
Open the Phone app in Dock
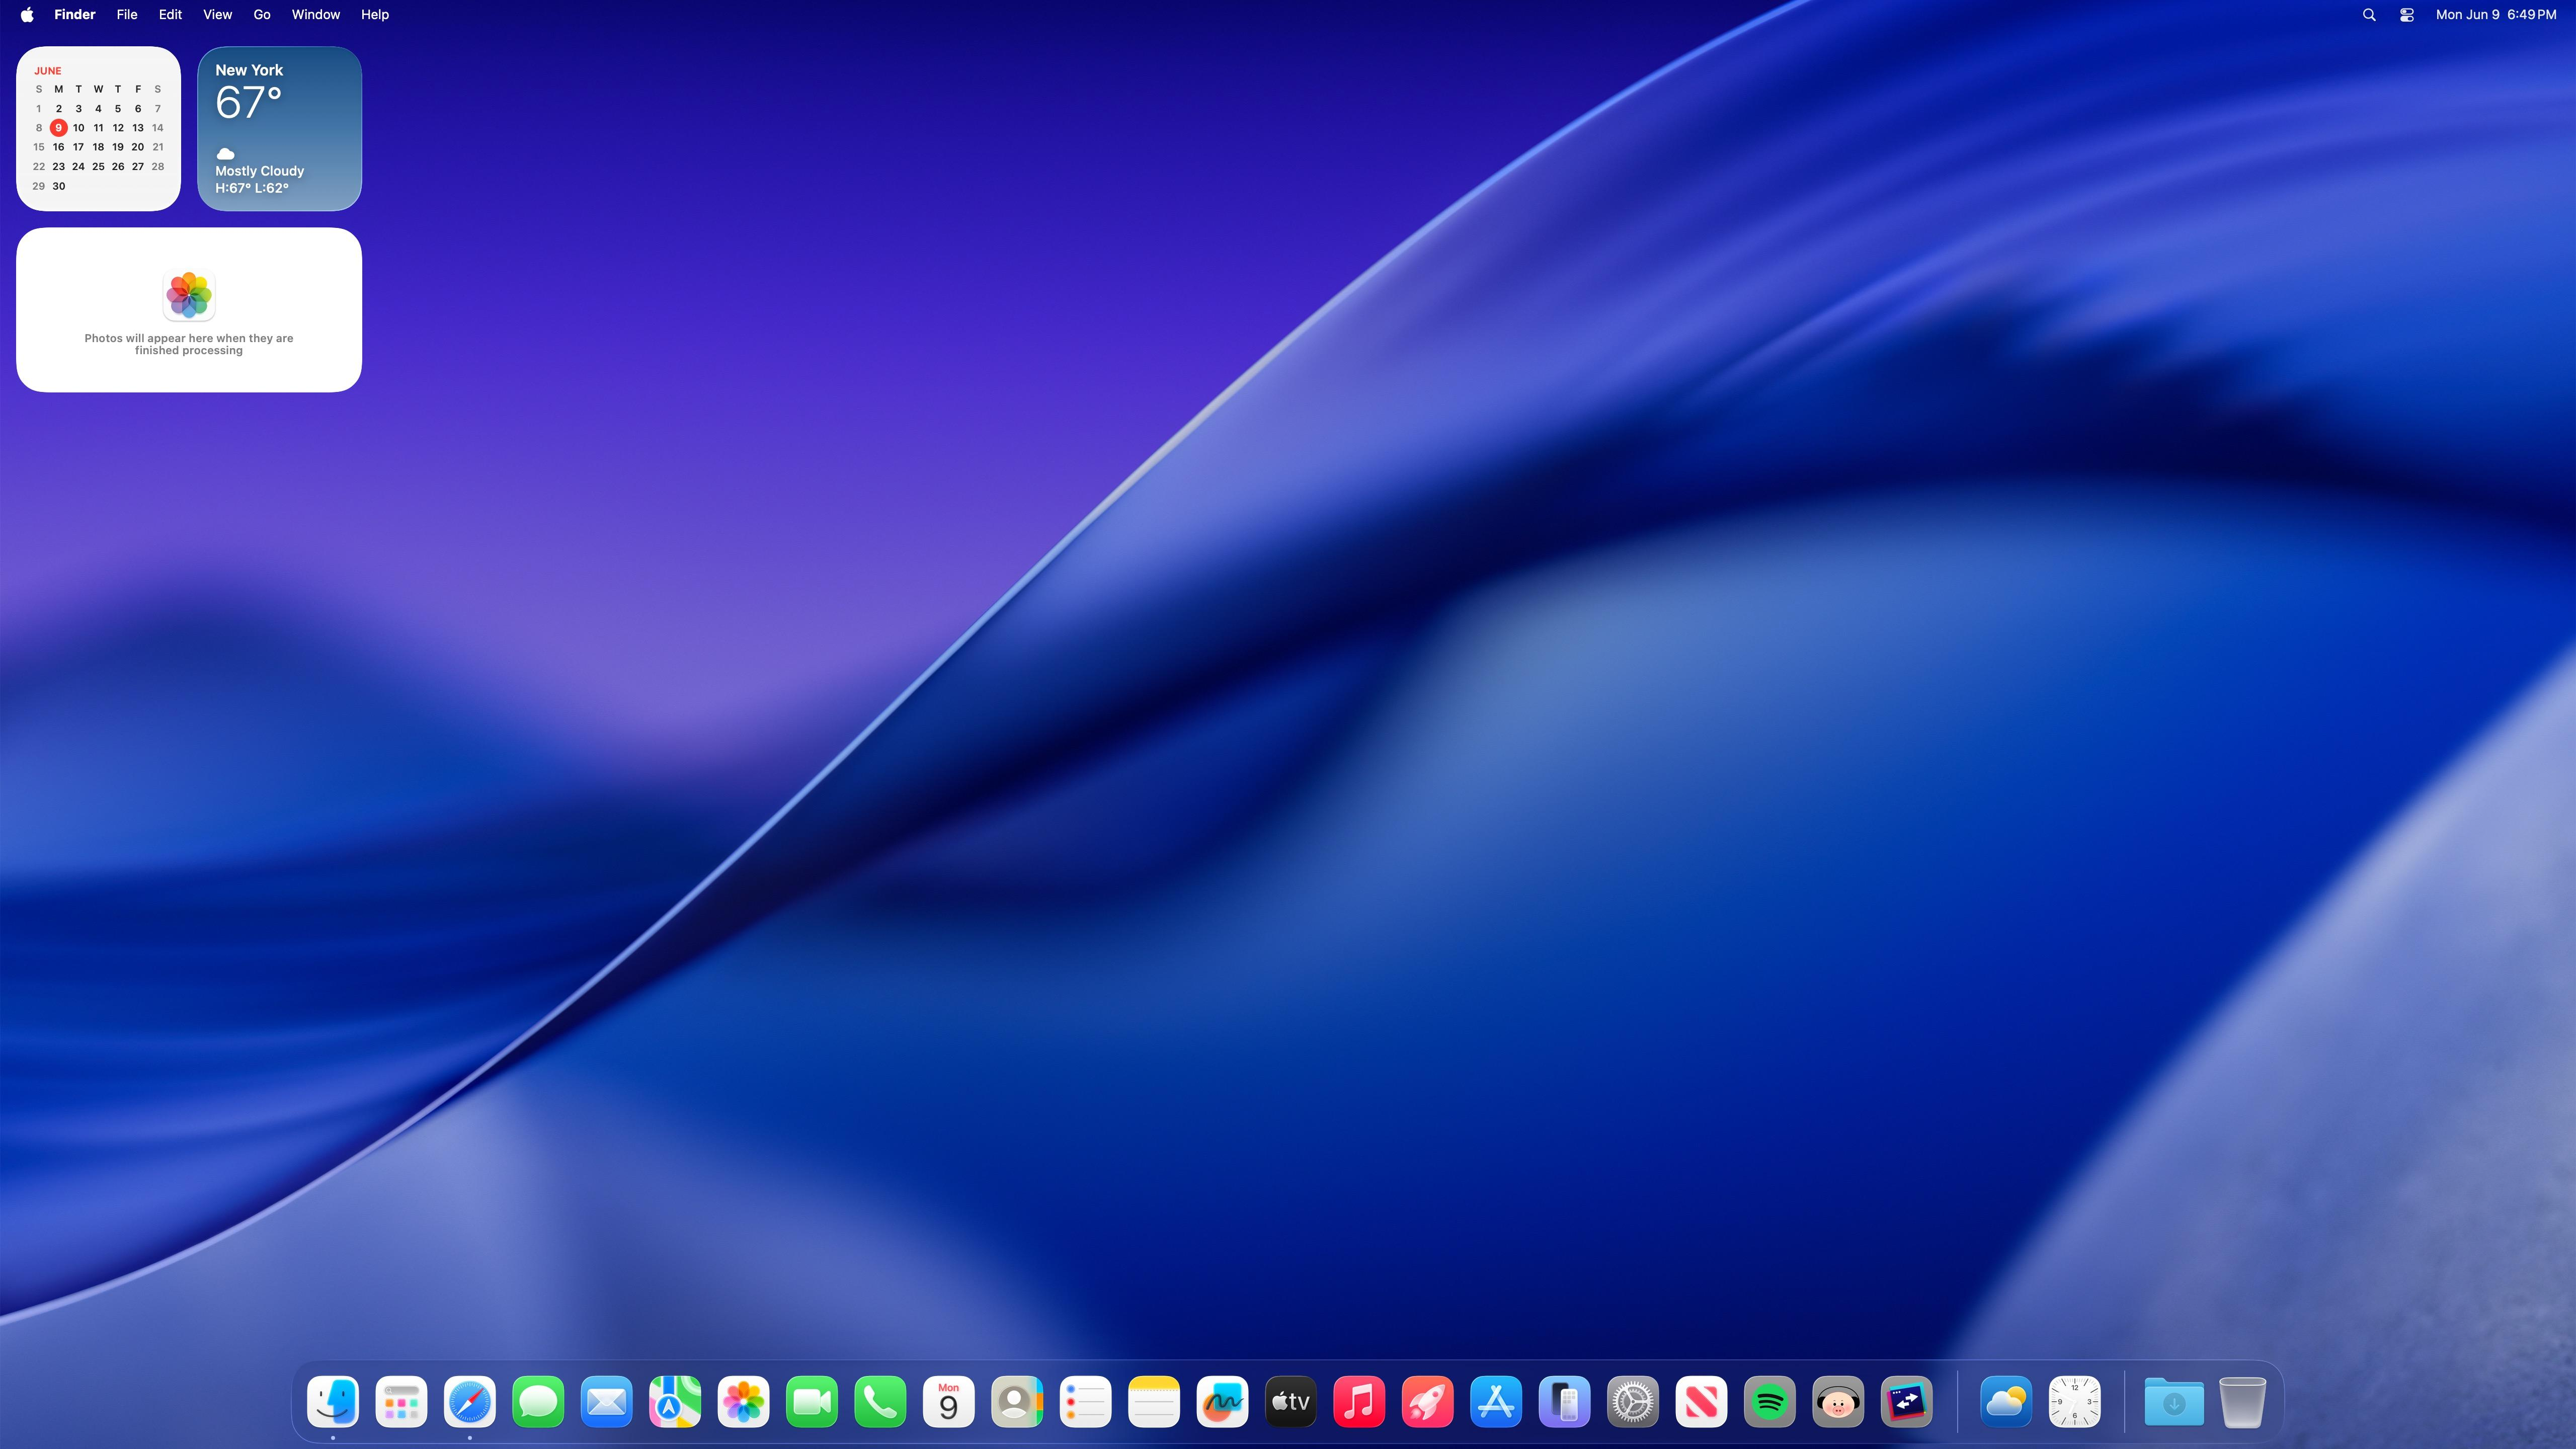click(x=880, y=1402)
